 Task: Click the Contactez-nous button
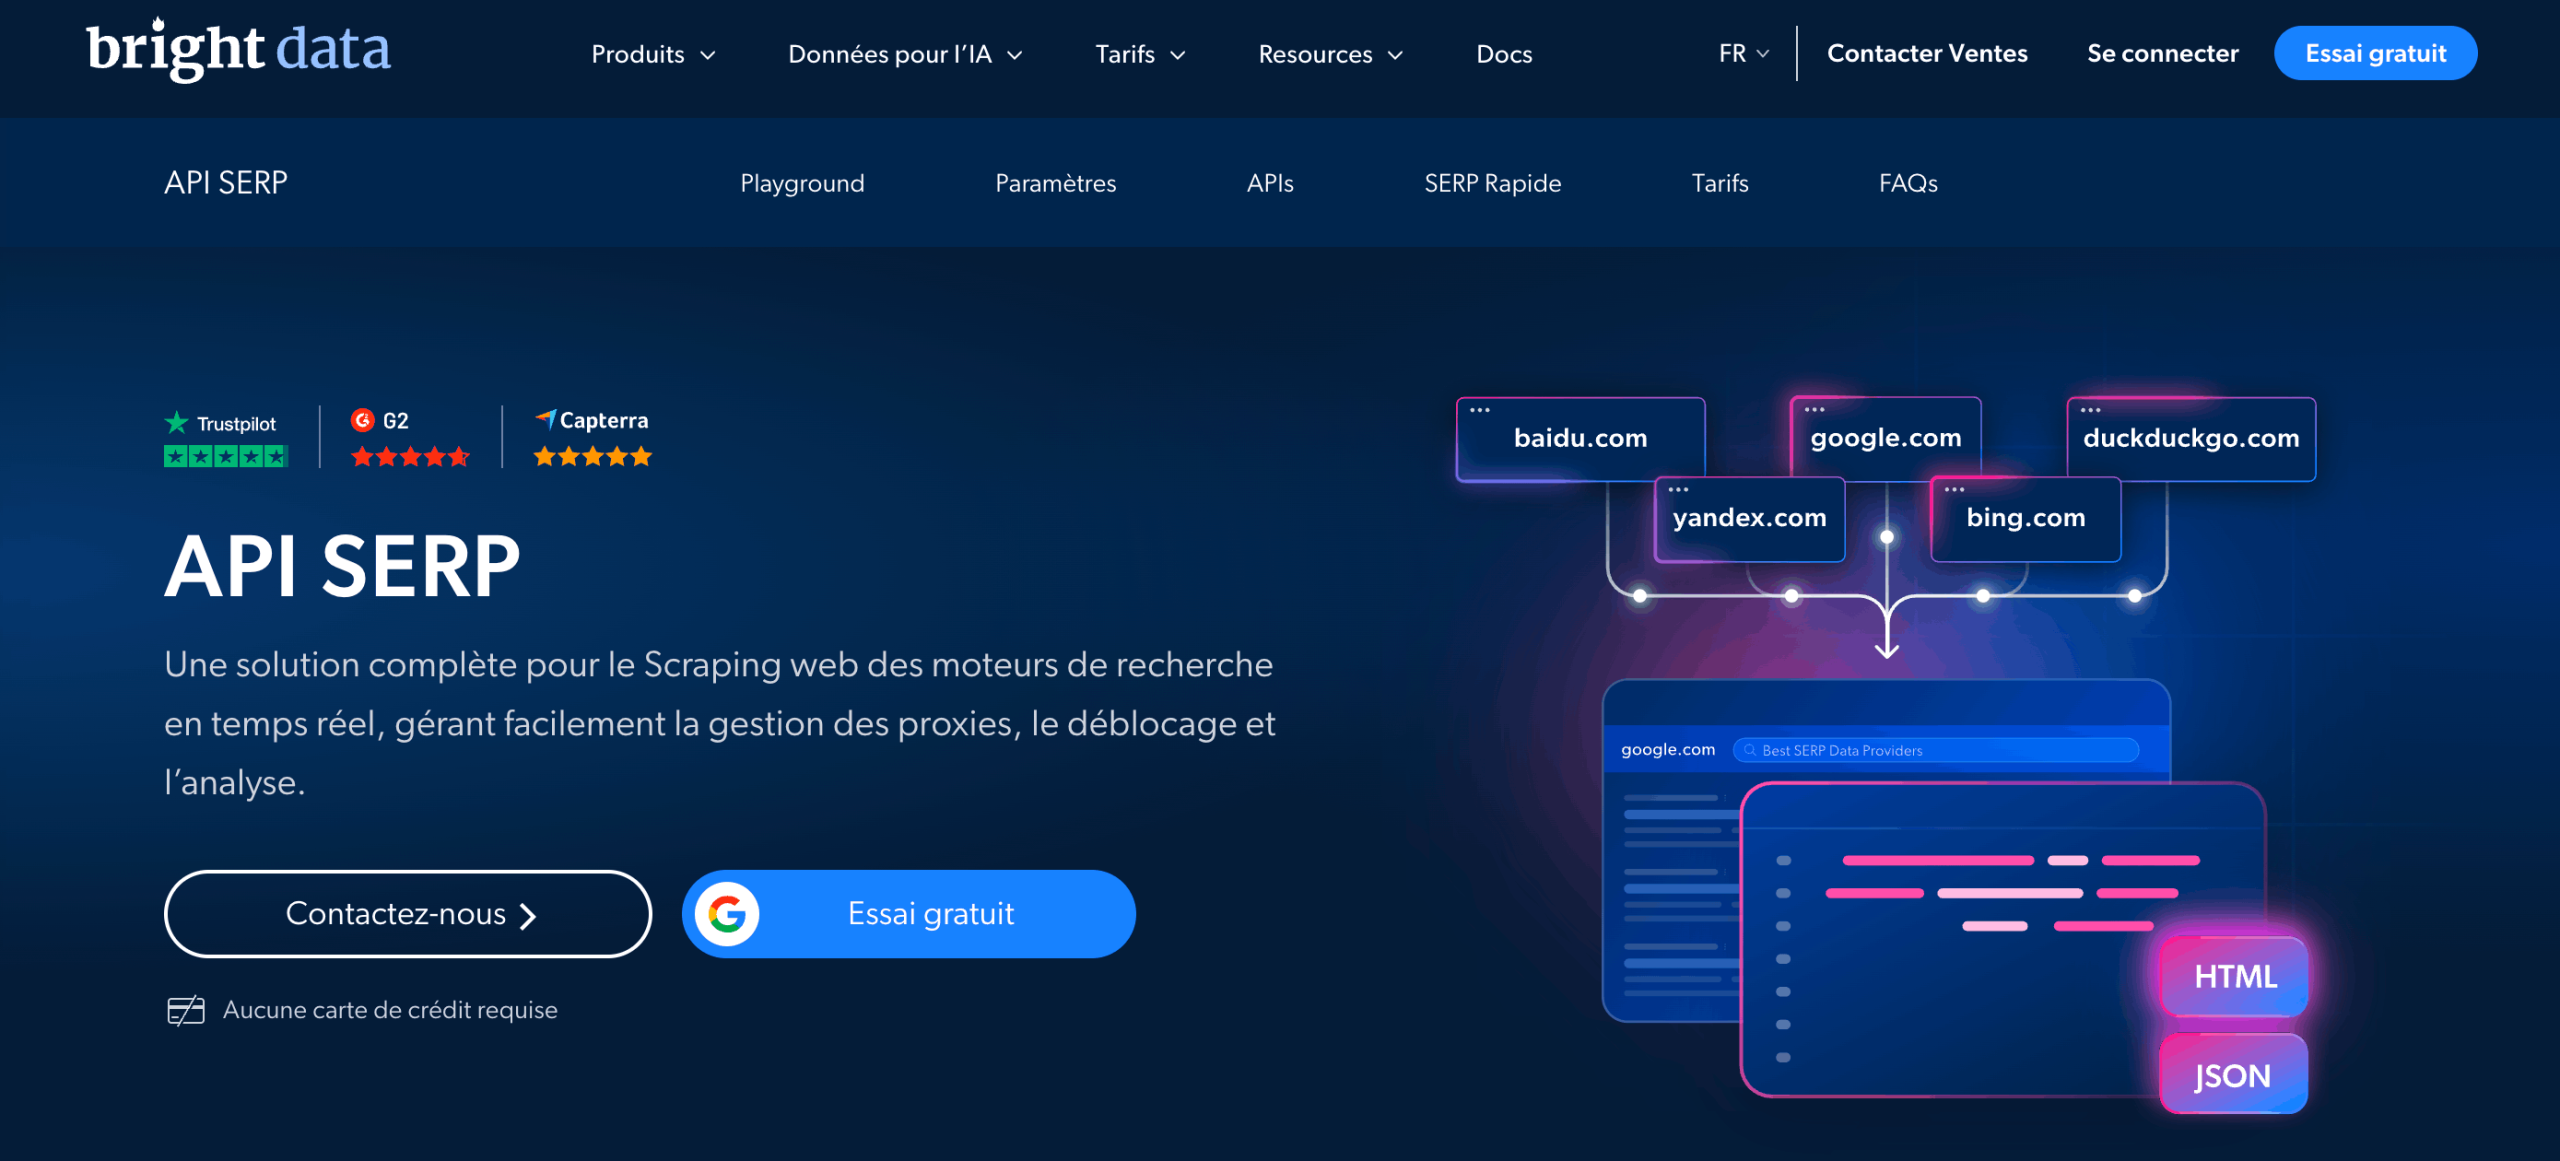pos(408,914)
